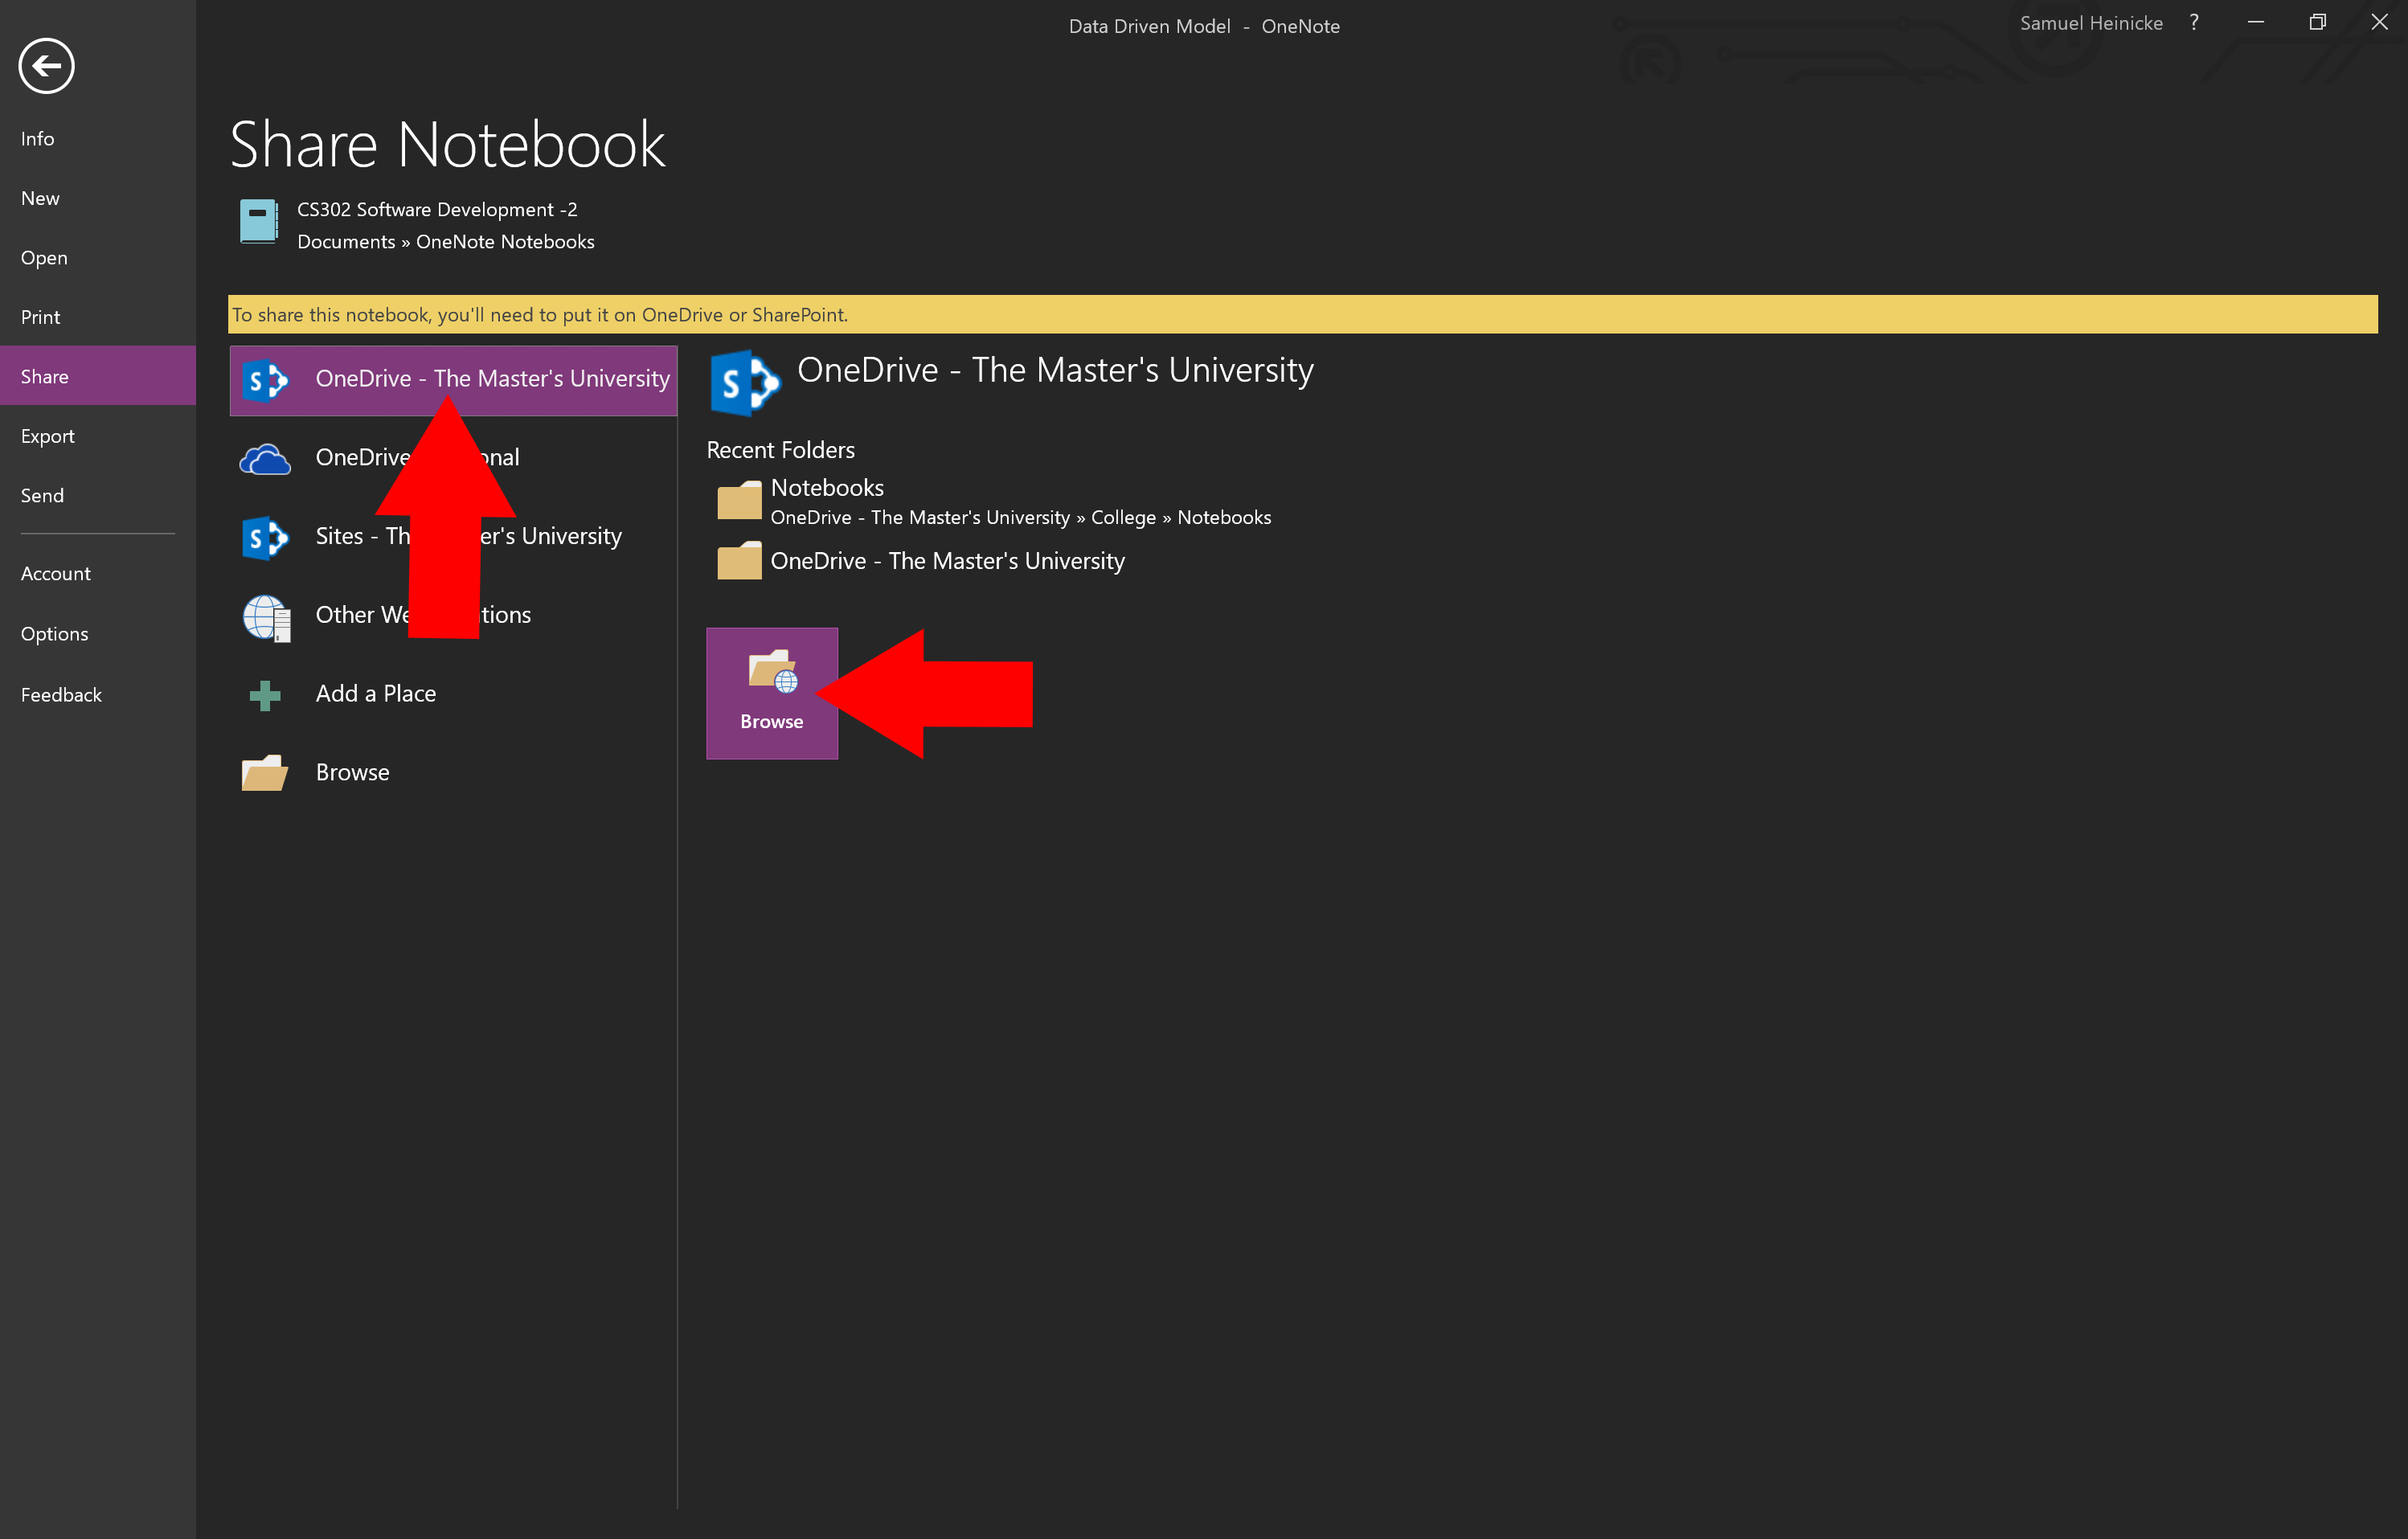2408x1539 pixels.
Task: Click the blue cloud OneDrive Personal icon
Action: pos(265,459)
